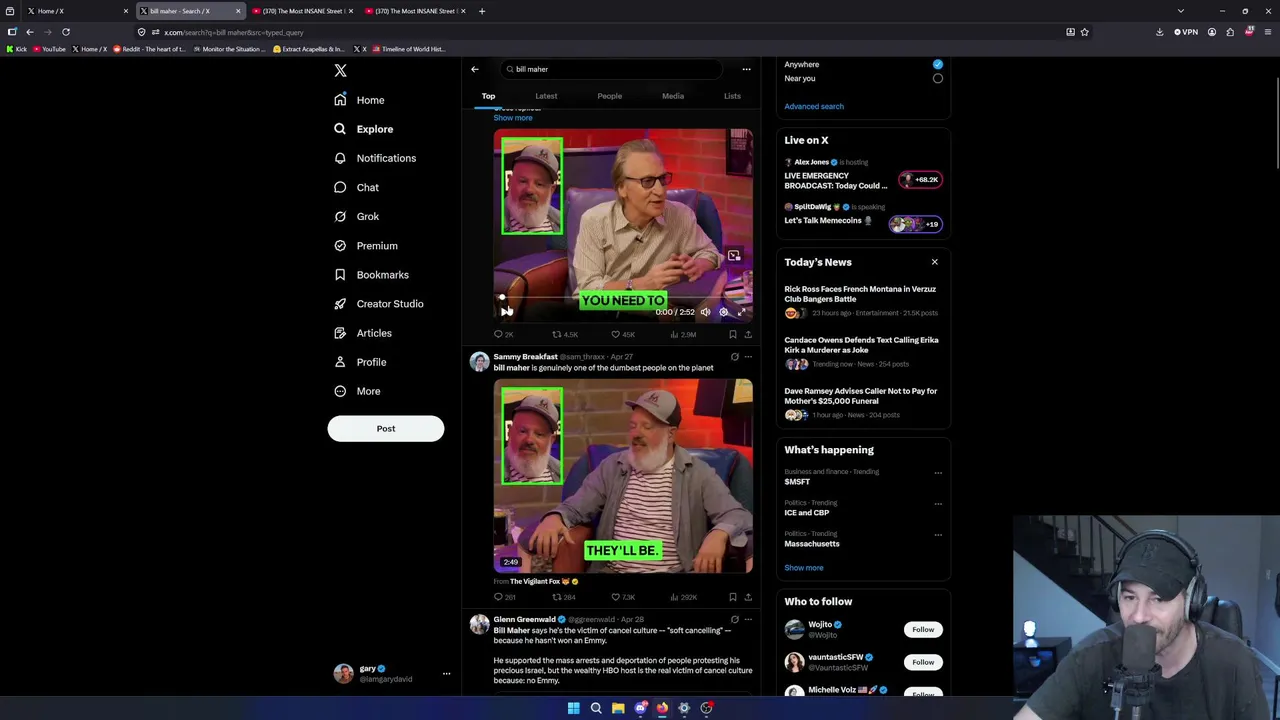This screenshot has height=720, width=1280.
Task: Switch to the Latest tab
Action: coord(546,96)
